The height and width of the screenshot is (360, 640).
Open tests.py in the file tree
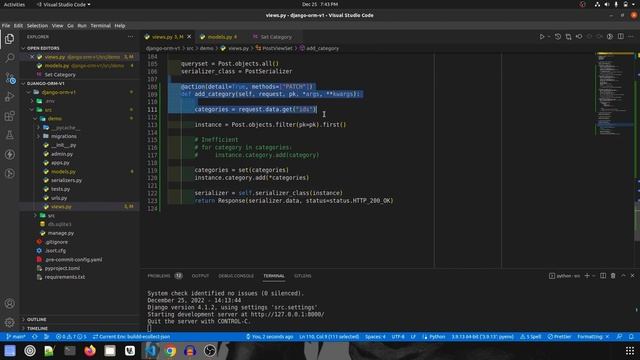click(60, 189)
